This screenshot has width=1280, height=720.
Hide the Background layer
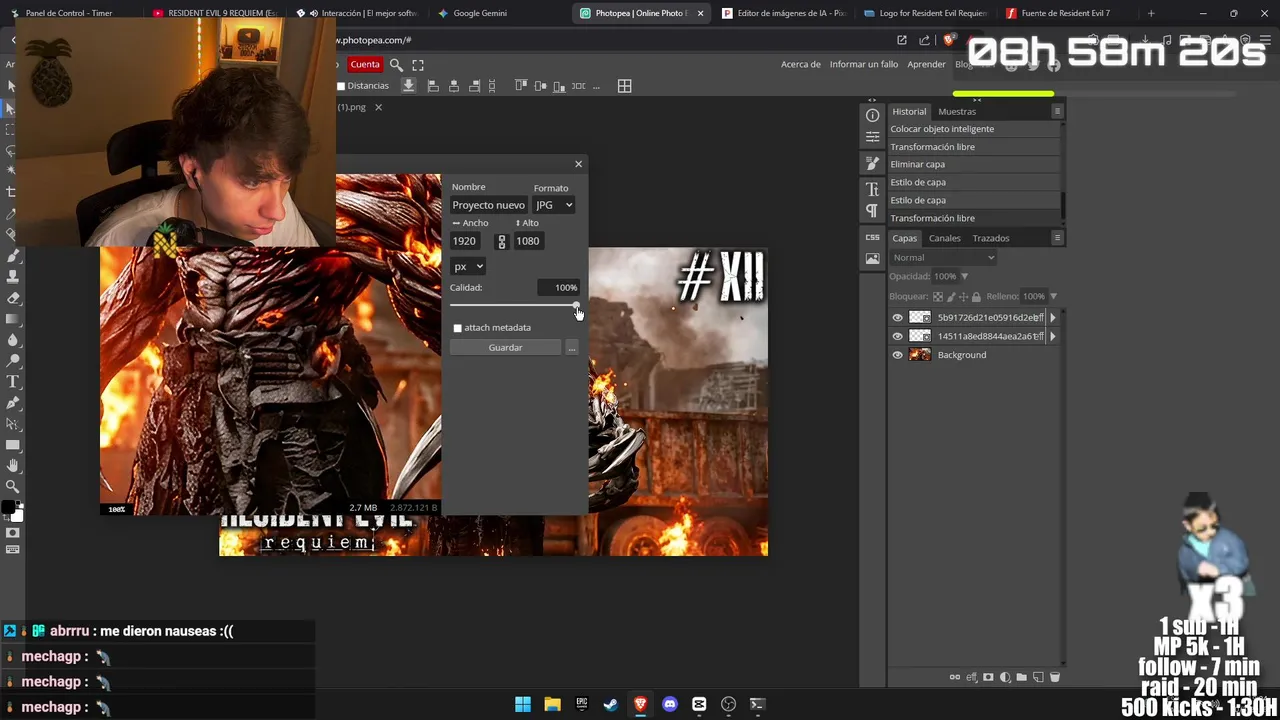point(897,355)
